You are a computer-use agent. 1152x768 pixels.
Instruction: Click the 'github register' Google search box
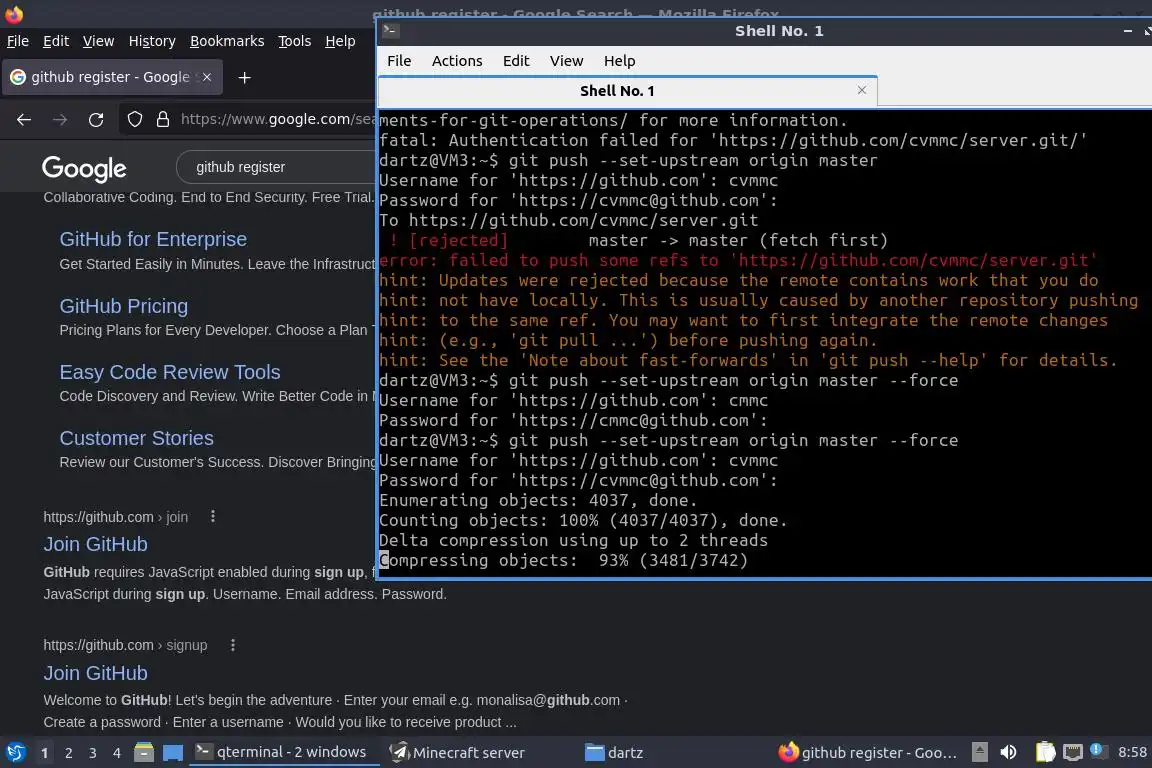click(x=278, y=168)
